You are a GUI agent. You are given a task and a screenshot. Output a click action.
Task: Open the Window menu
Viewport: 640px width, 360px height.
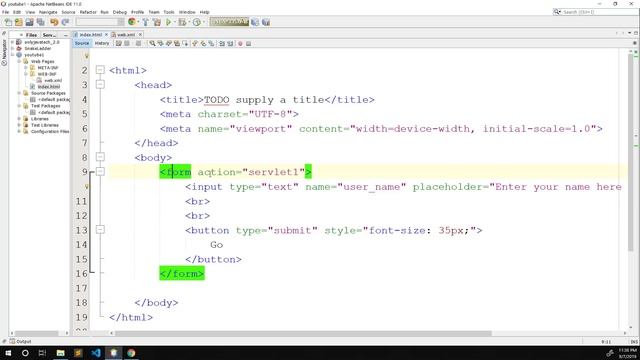pos(187,12)
